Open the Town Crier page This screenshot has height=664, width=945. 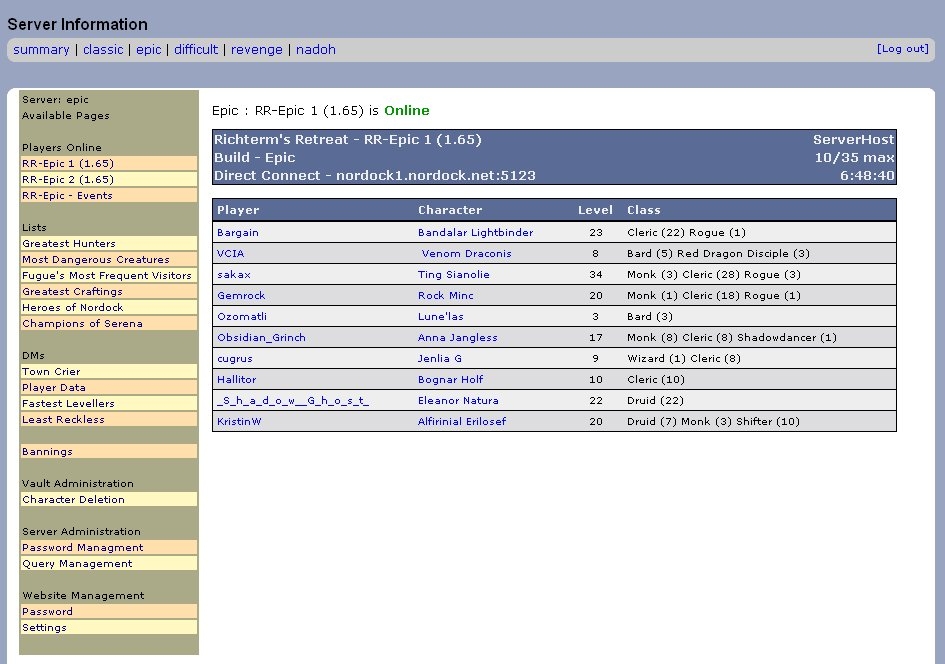[51, 372]
